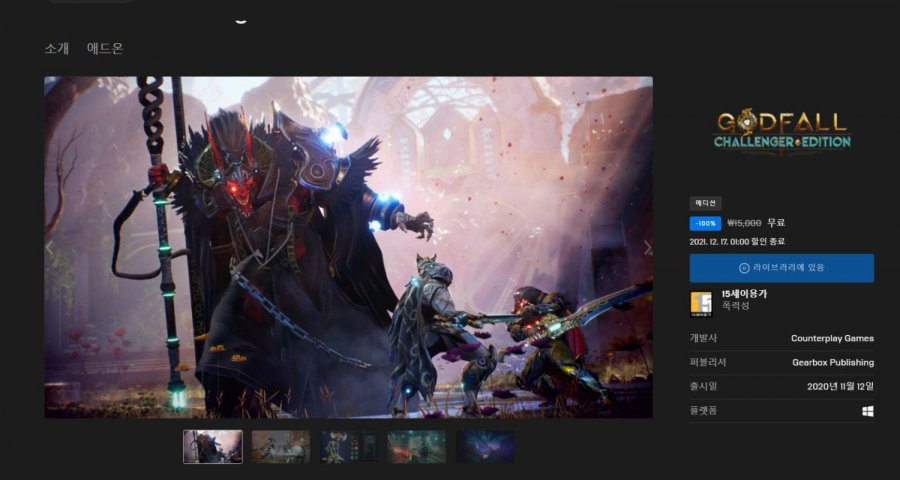Show previous screenshot with left arrow
The image size is (900, 480).
click(x=49, y=248)
